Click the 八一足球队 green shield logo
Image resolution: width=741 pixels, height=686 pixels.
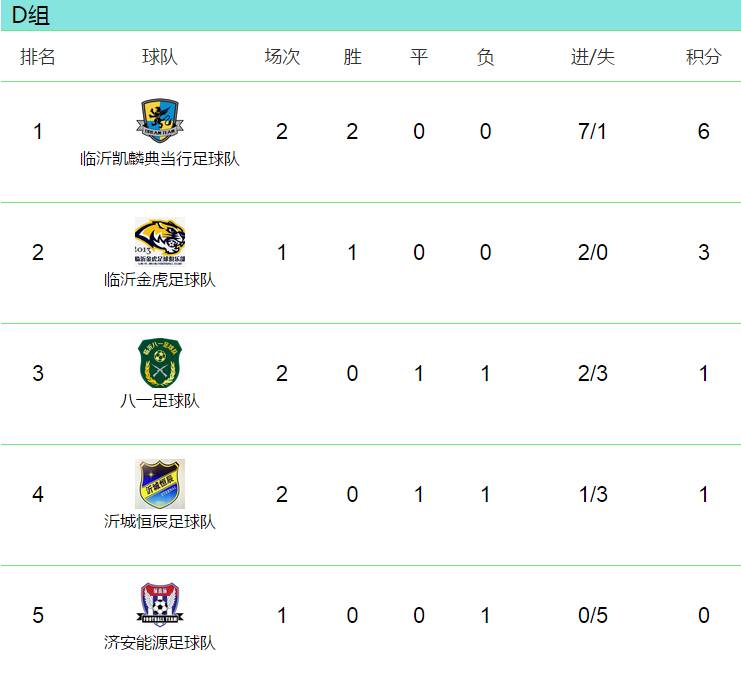pos(160,363)
